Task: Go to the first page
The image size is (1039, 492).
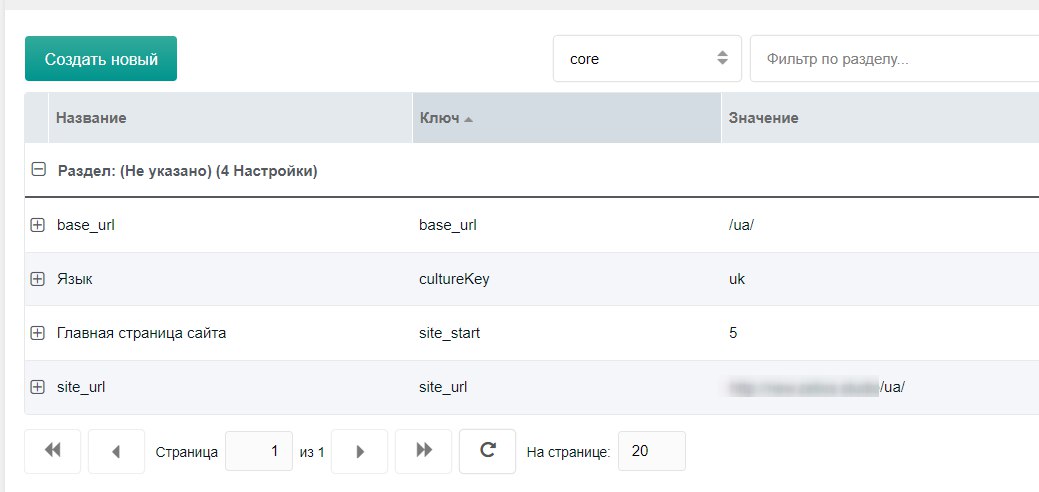Action: 52,451
